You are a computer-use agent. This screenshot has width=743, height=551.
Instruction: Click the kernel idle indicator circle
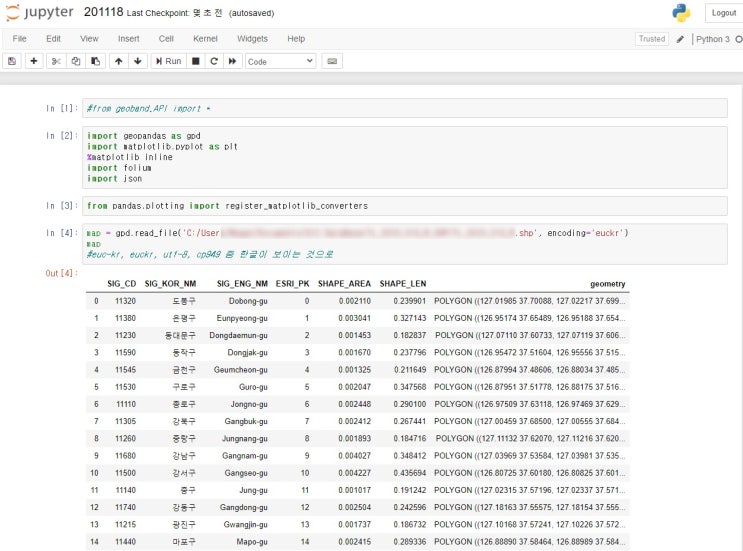tap(739, 39)
